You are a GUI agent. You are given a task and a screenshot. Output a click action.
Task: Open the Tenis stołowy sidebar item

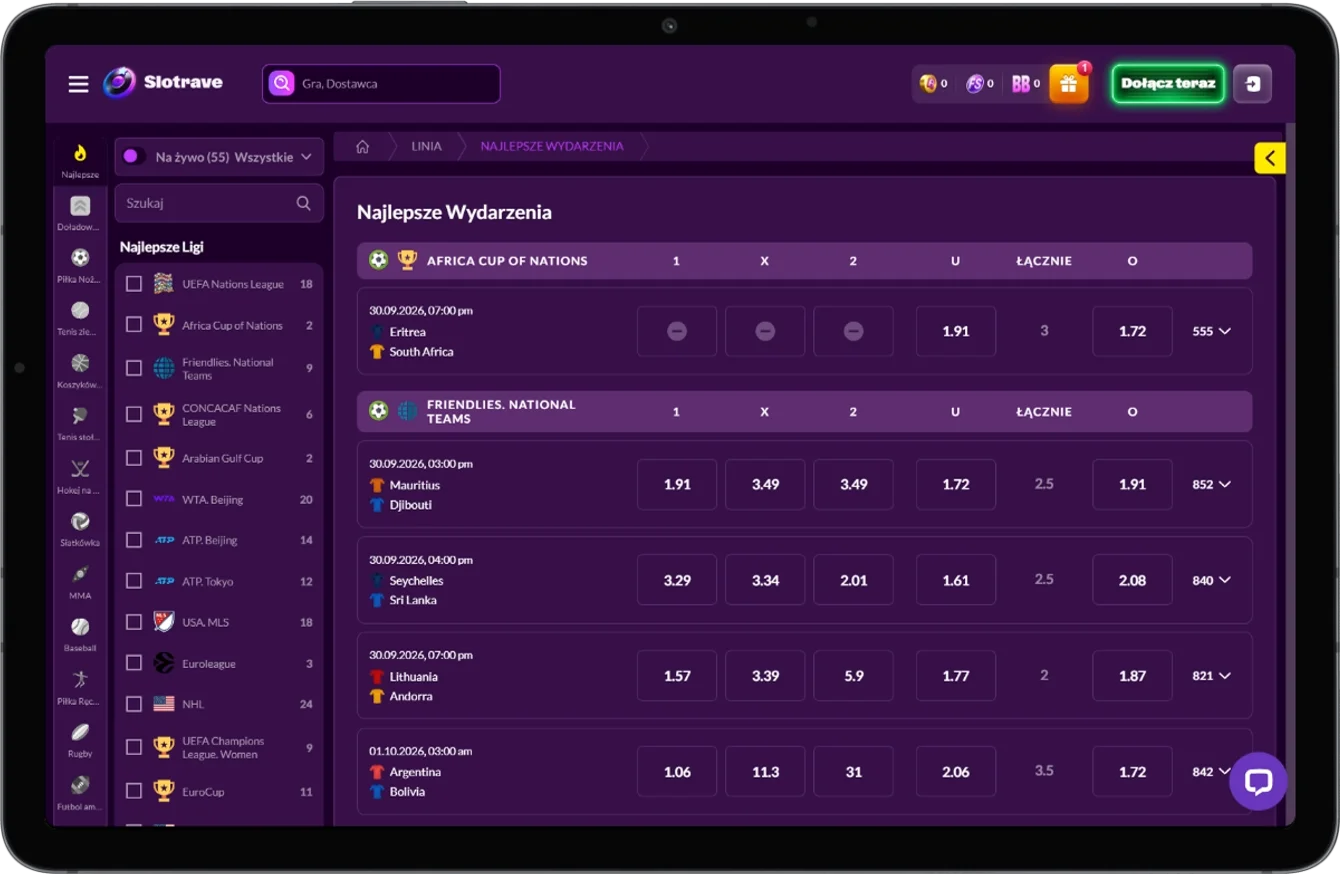point(80,423)
